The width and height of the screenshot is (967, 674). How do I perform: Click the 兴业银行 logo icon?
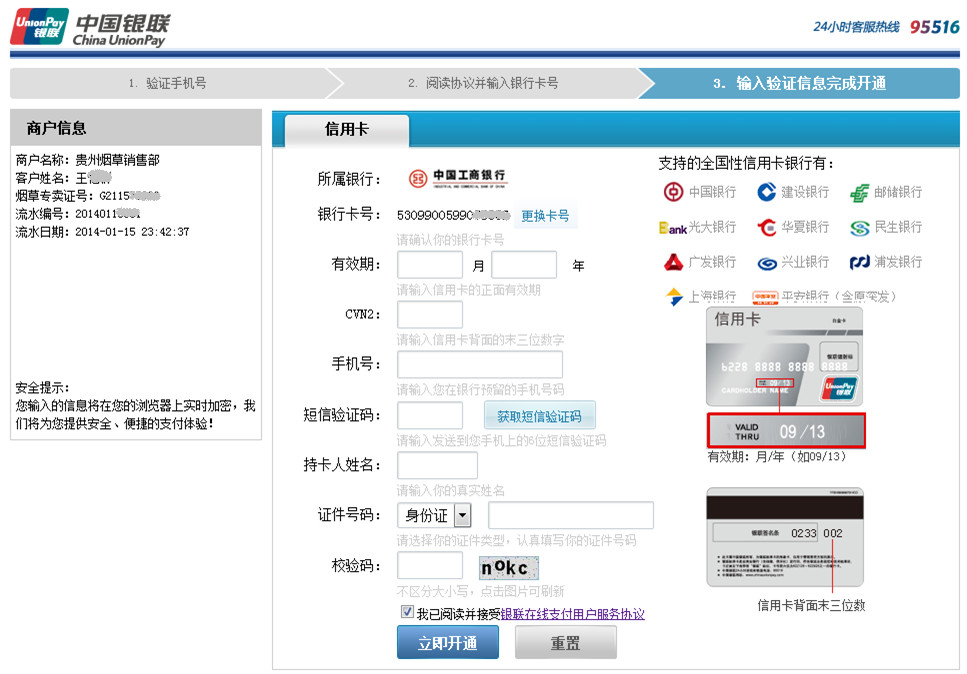click(767, 263)
